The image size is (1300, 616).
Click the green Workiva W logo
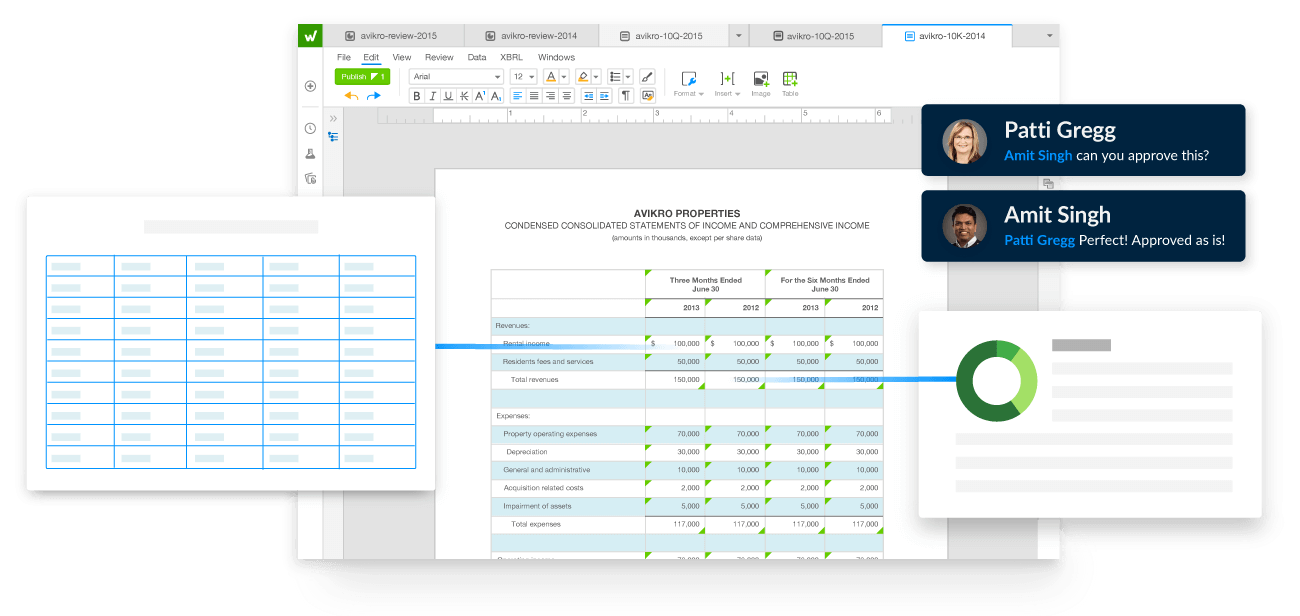pos(310,35)
